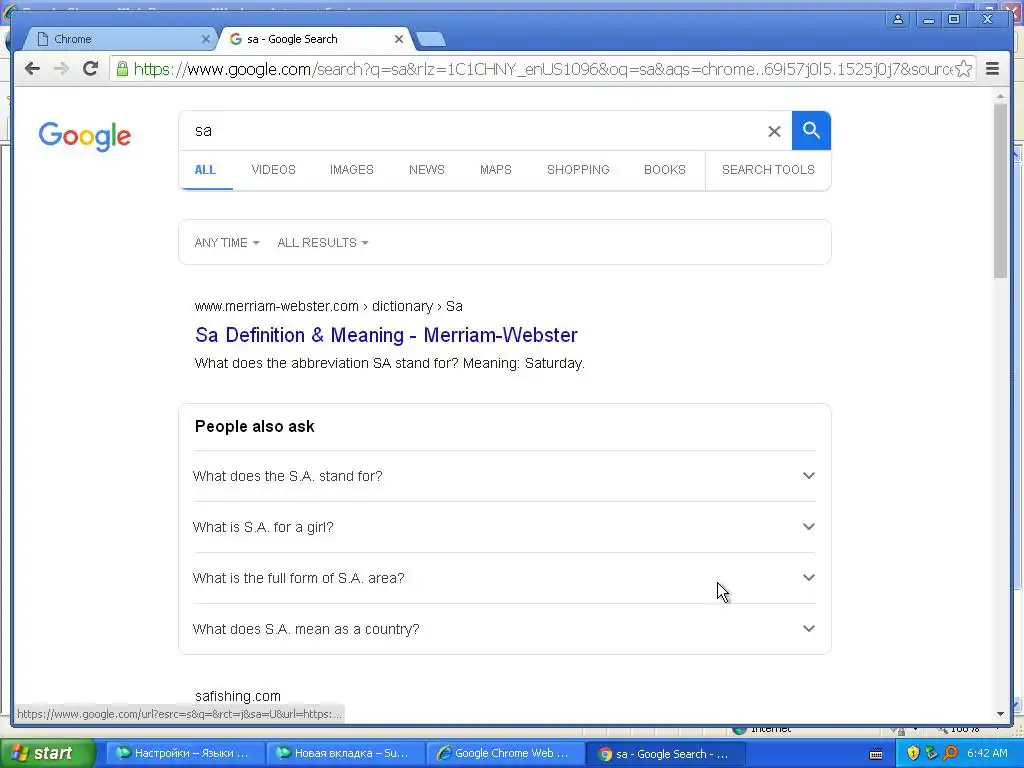
Task: Click the safishing.com result text
Action: pos(238,696)
